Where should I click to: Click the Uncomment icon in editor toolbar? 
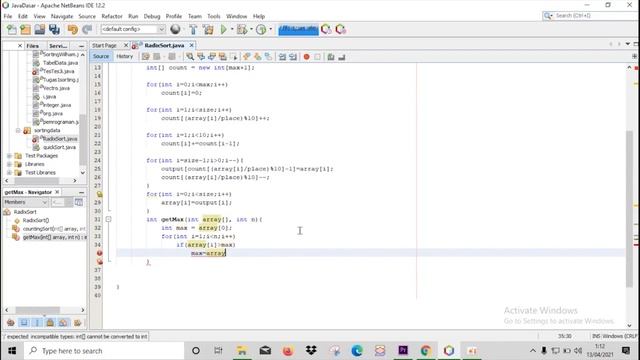tap(342, 57)
